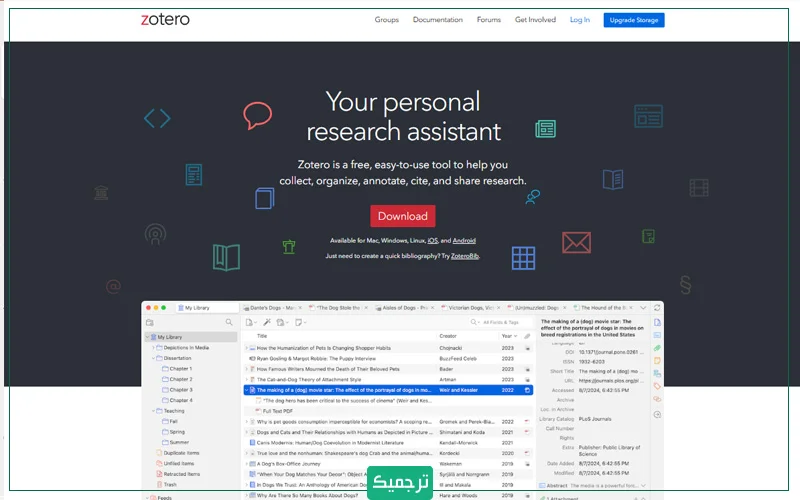
Task: Open the tab list dropdown chevron
Action: [x=643, y=308]
